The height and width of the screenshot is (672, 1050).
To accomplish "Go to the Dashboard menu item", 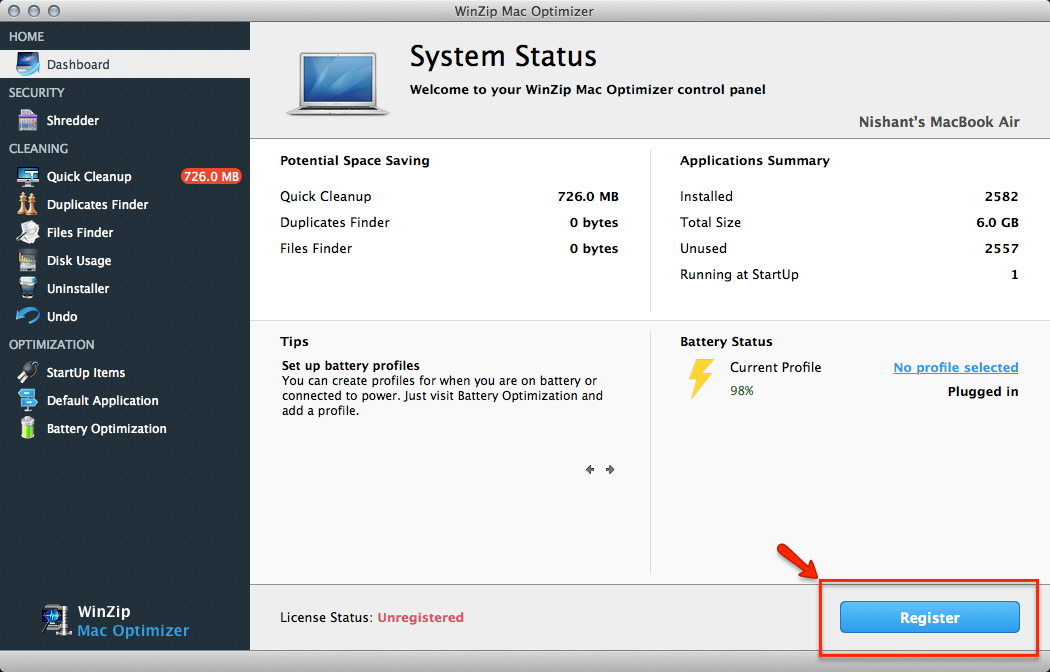I will click(78, 65).
